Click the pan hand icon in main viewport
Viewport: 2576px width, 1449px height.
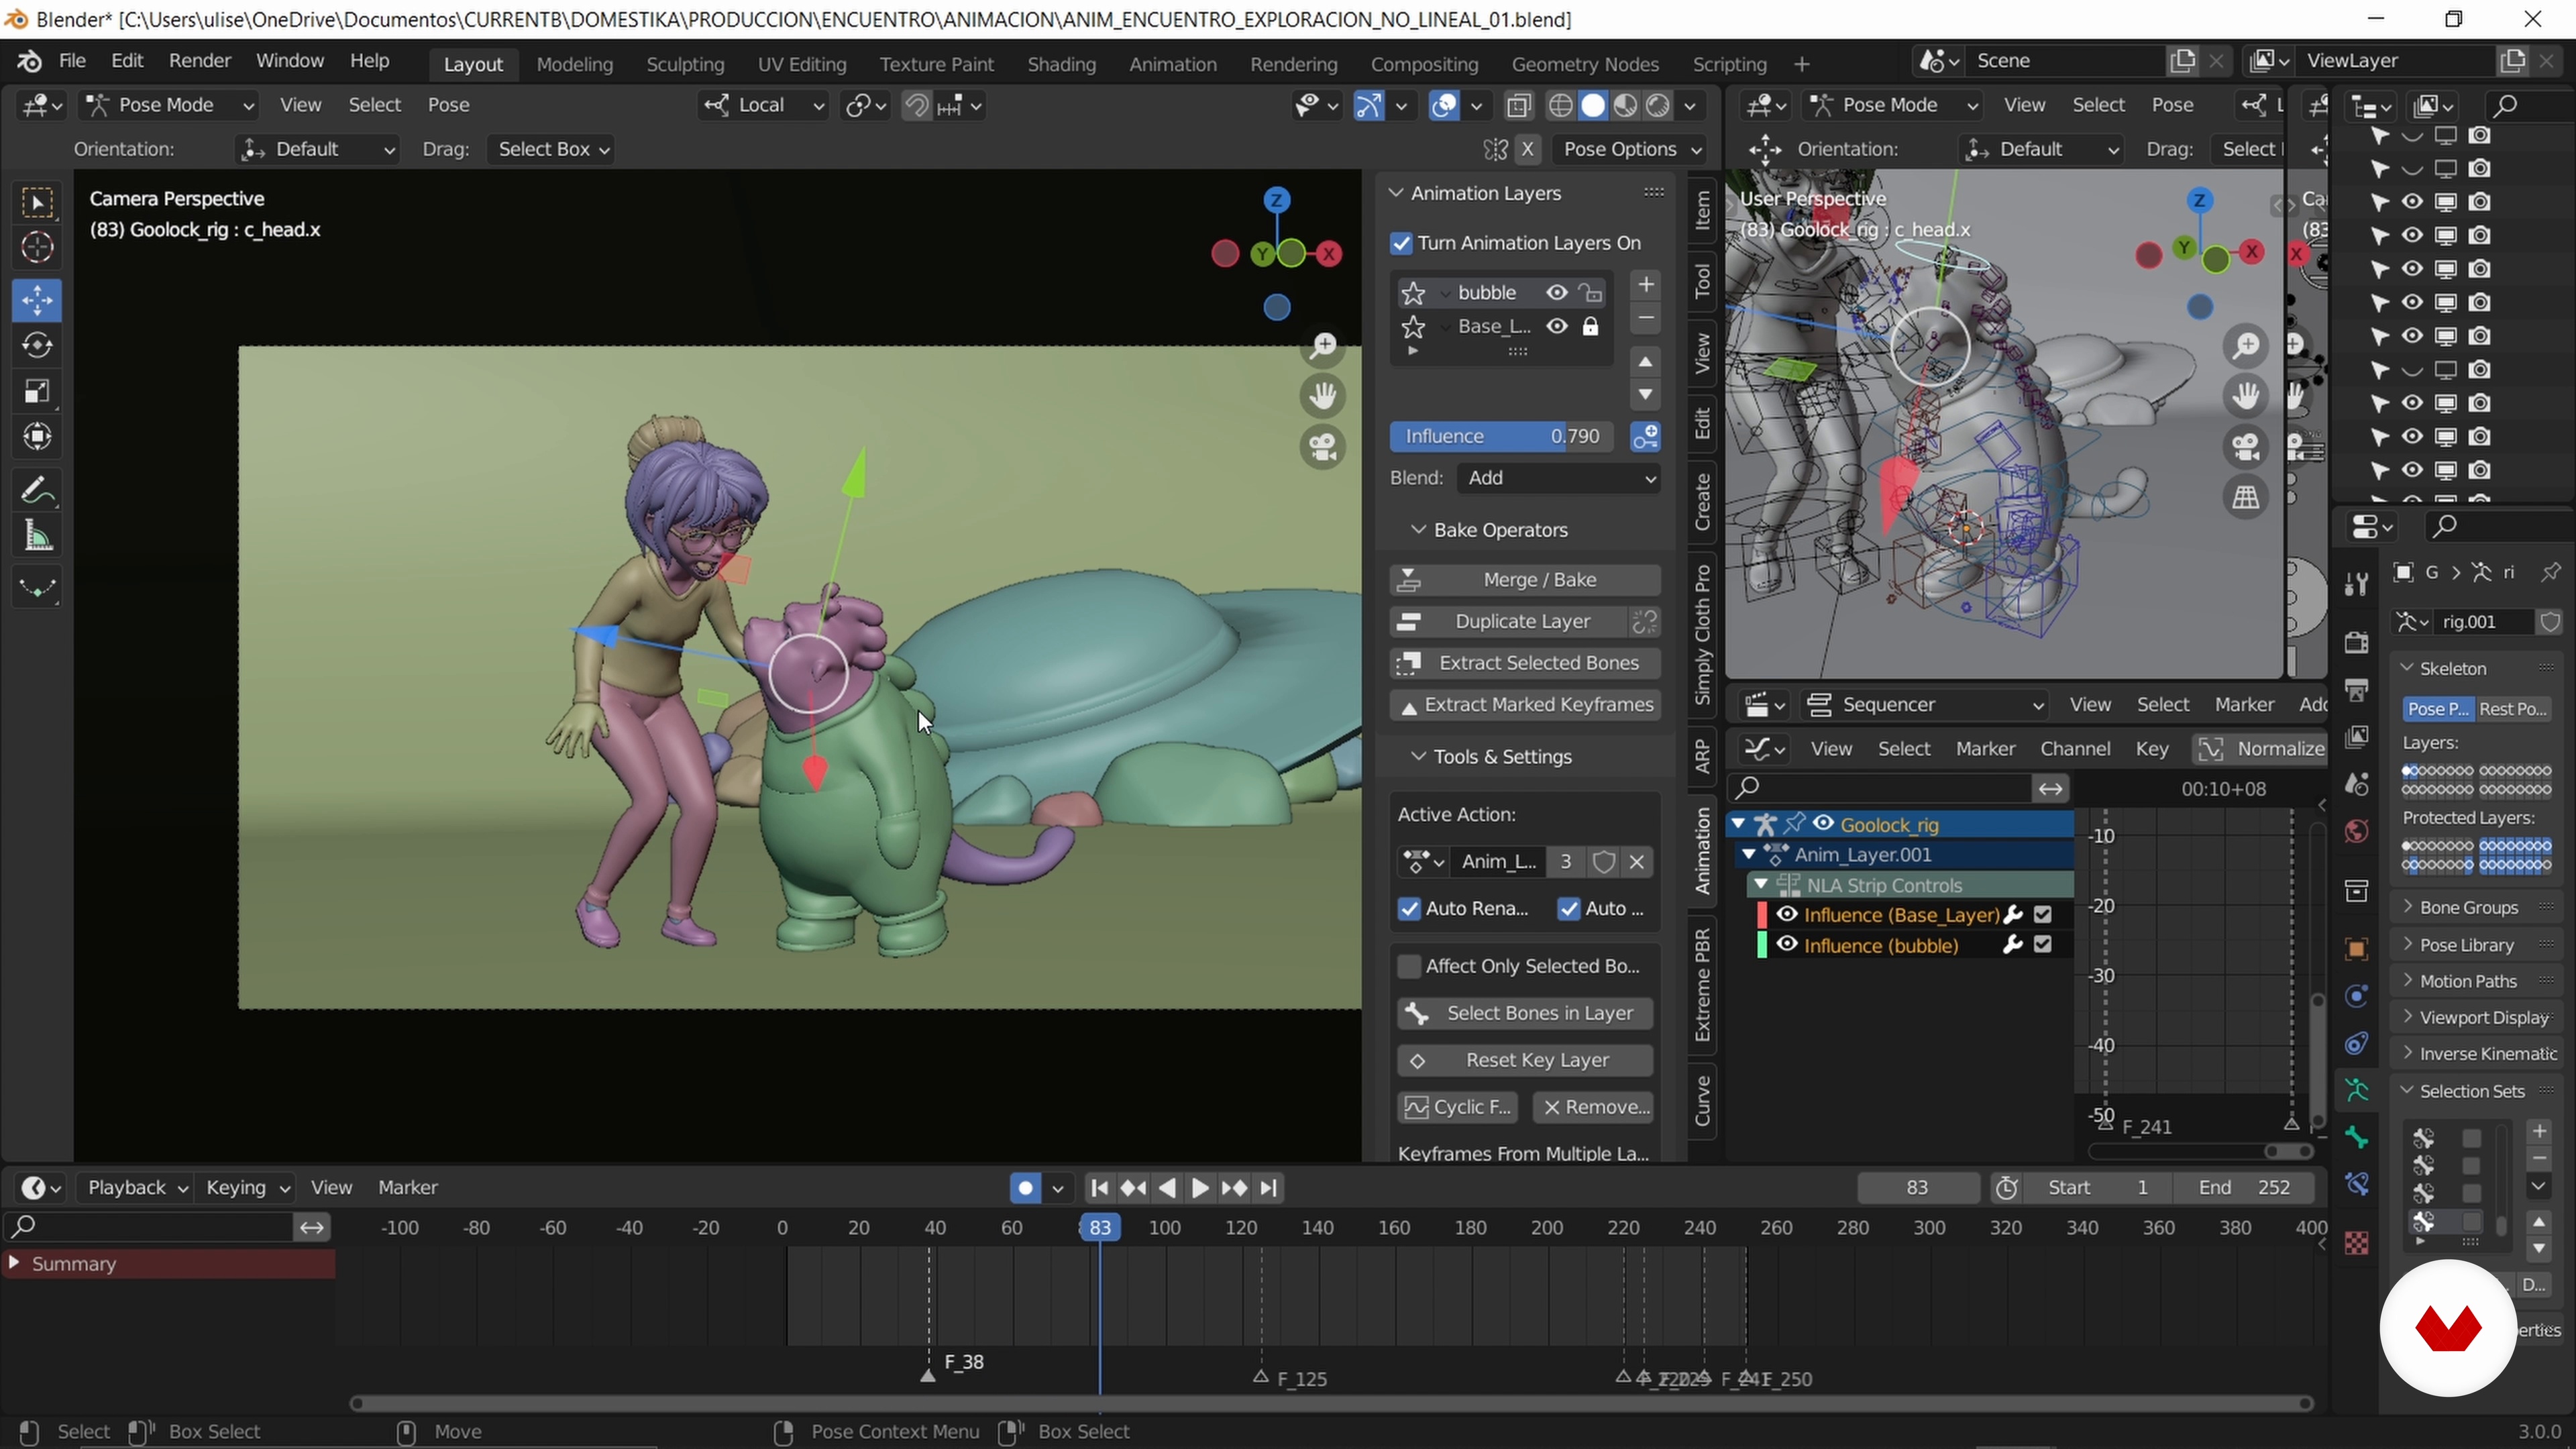[1323, 396]
